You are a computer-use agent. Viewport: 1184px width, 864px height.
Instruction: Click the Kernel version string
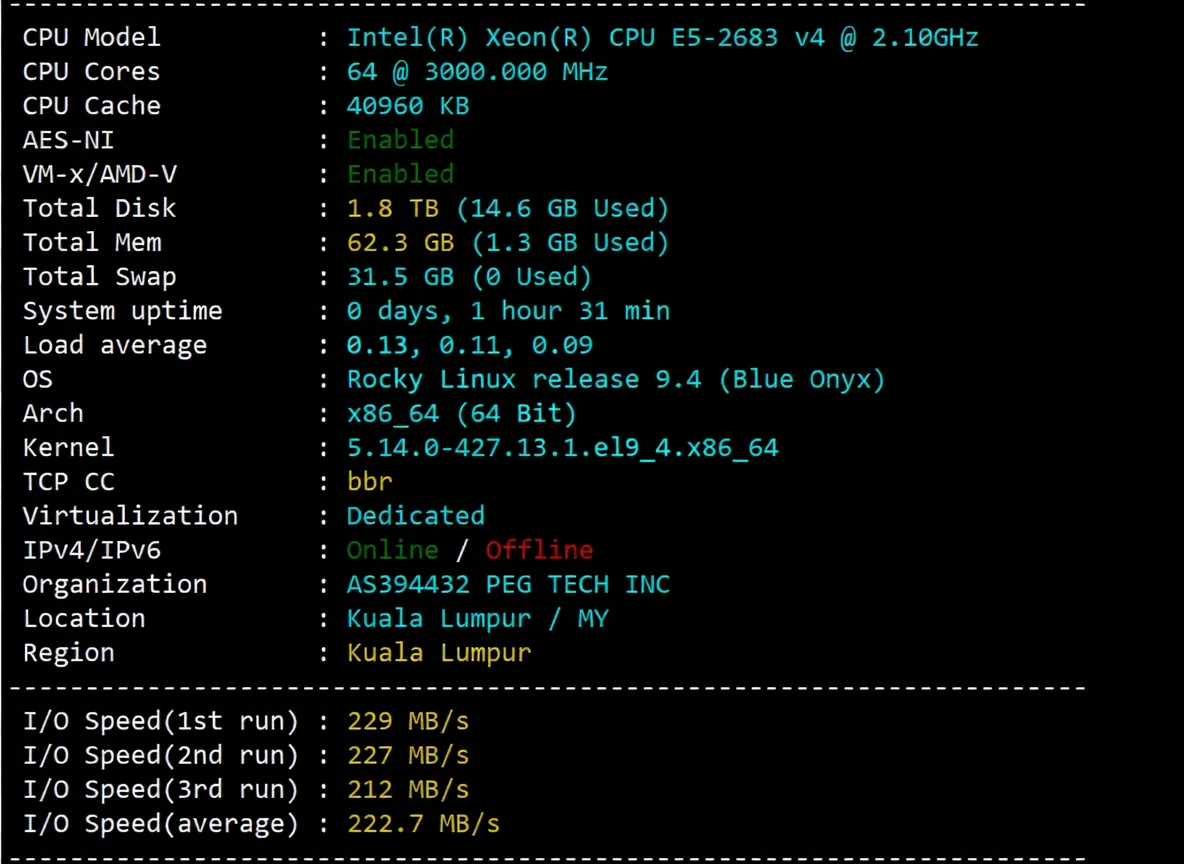pos(562,447)
